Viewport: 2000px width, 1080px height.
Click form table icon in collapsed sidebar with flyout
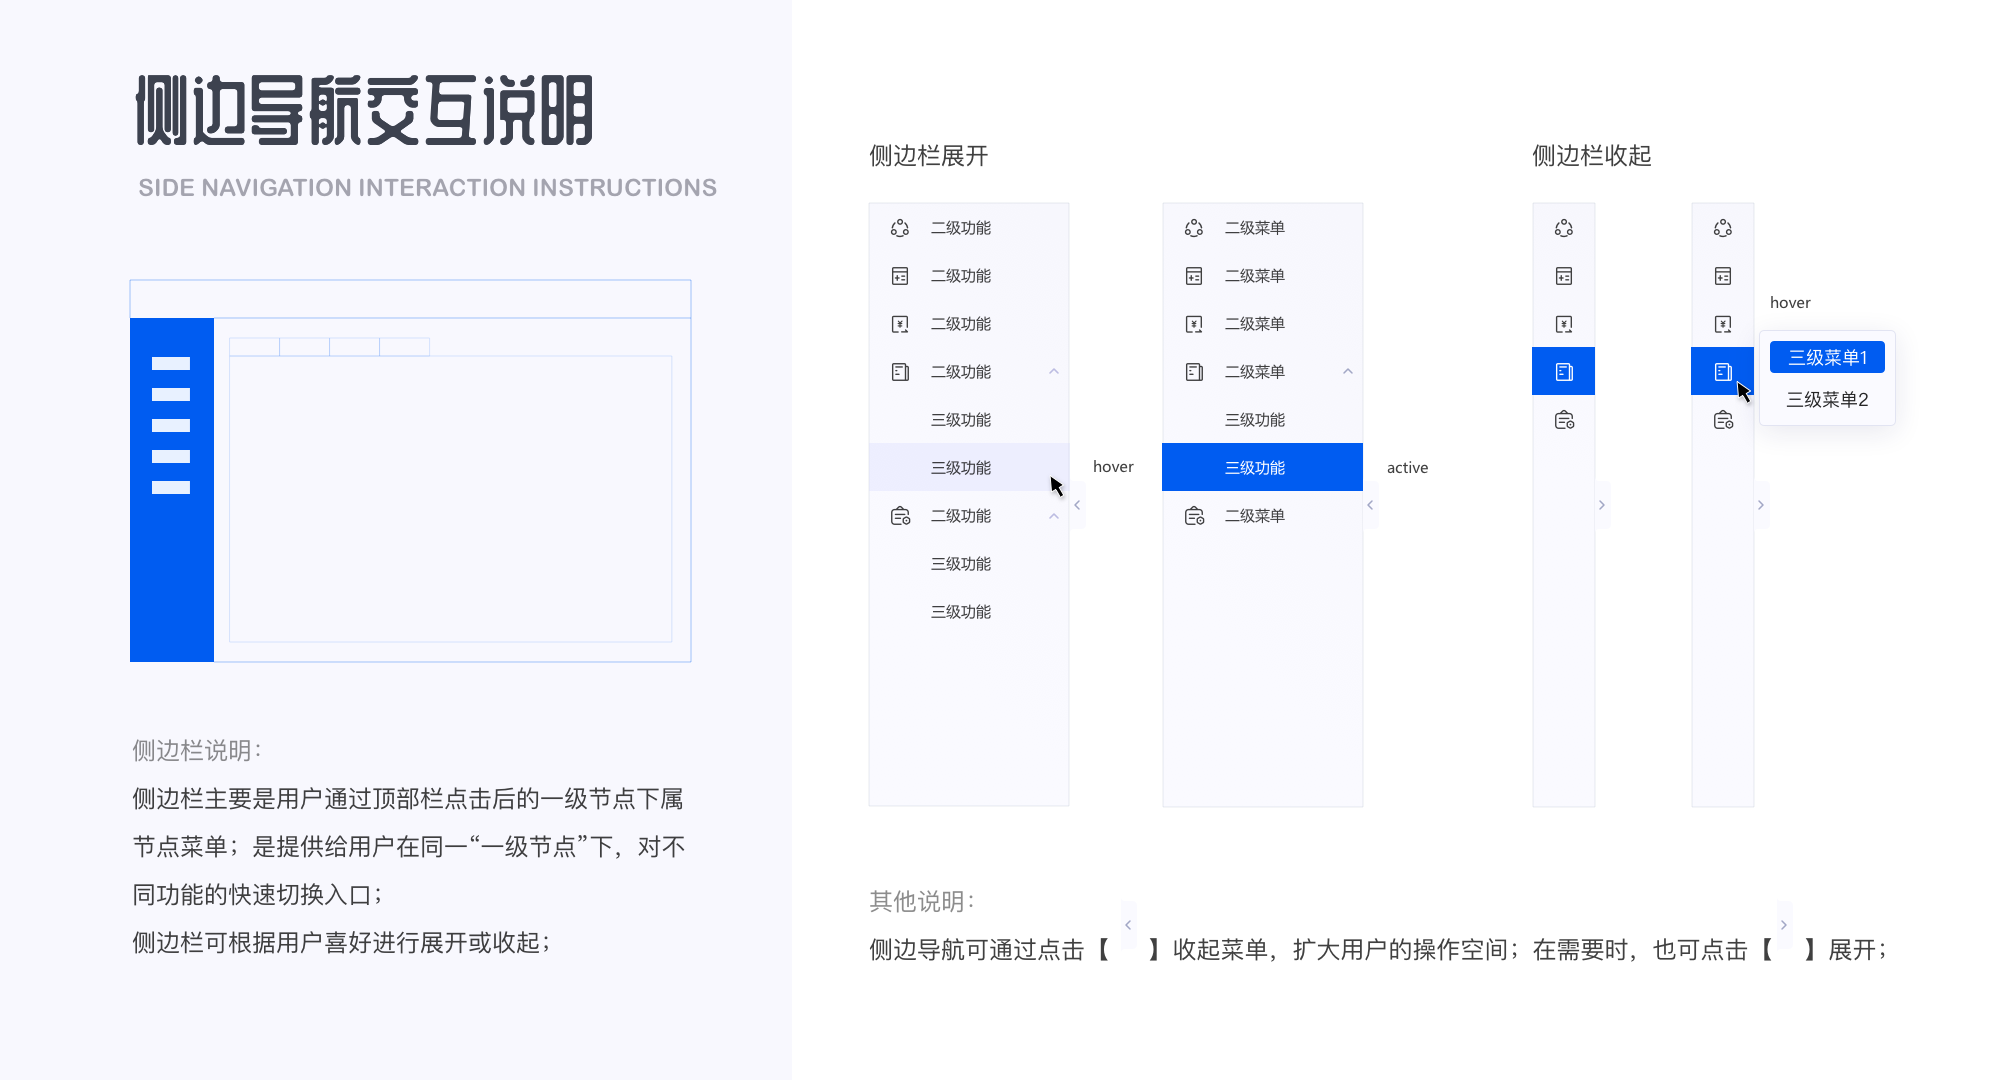1723,276
